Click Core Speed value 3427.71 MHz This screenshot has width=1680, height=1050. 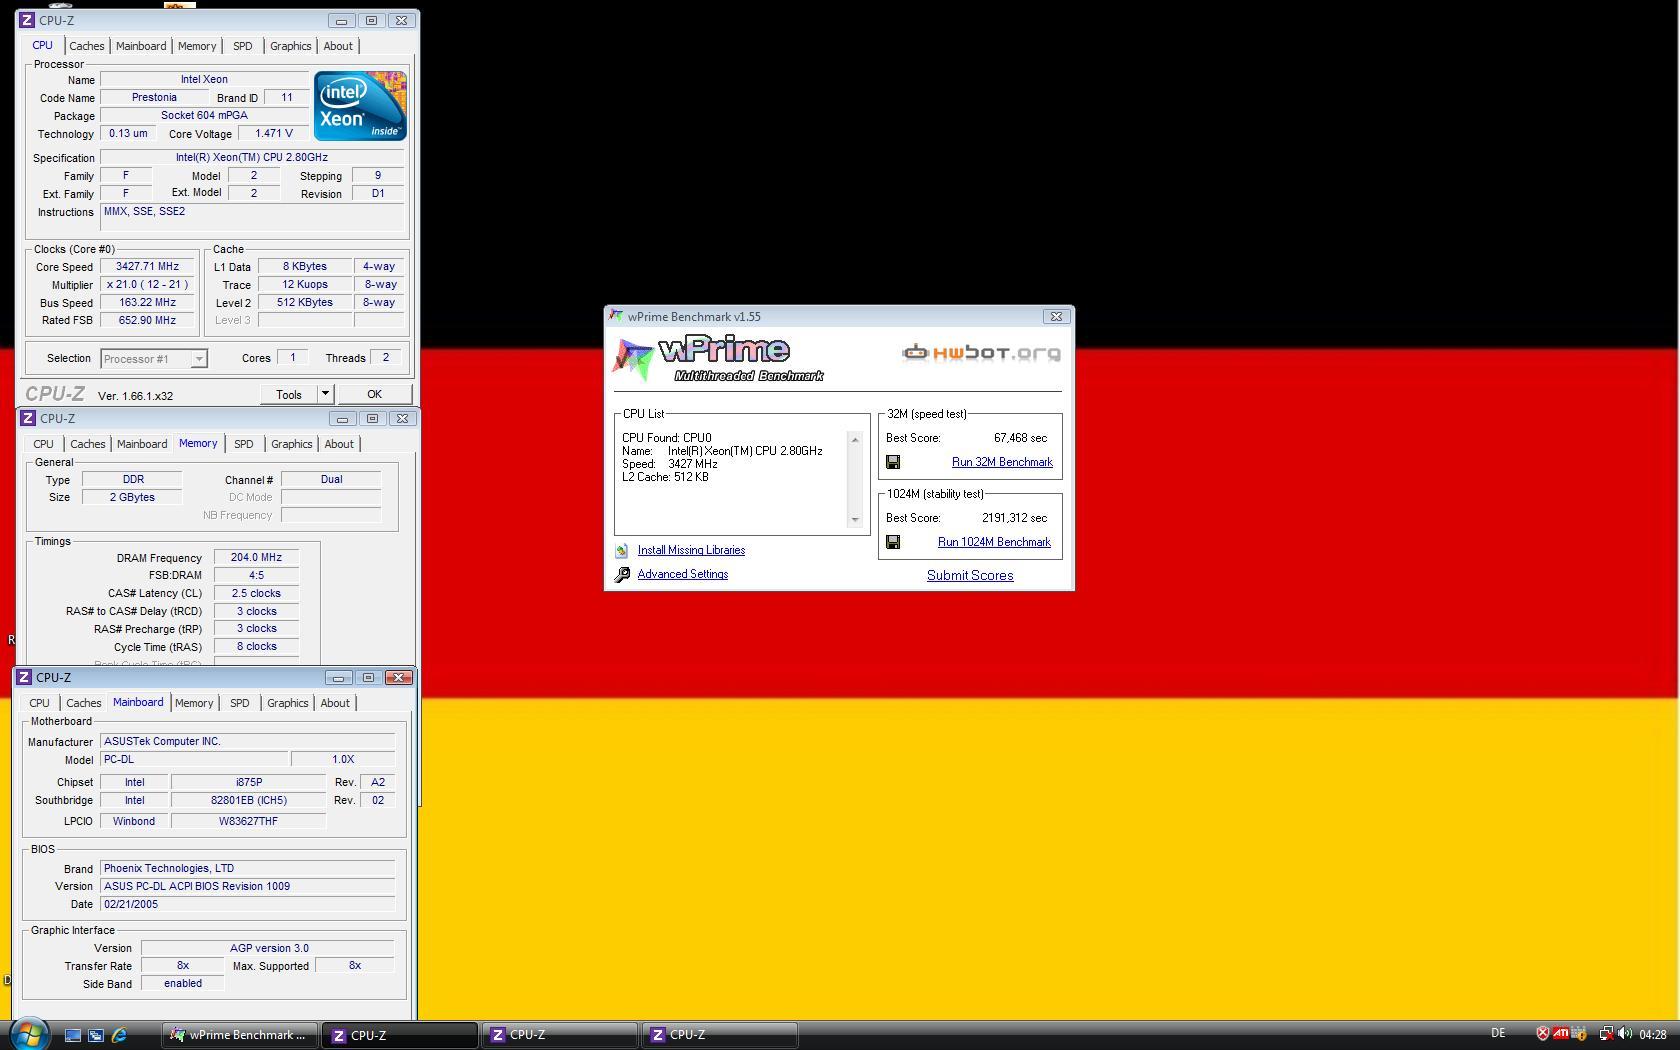[147, 267]
